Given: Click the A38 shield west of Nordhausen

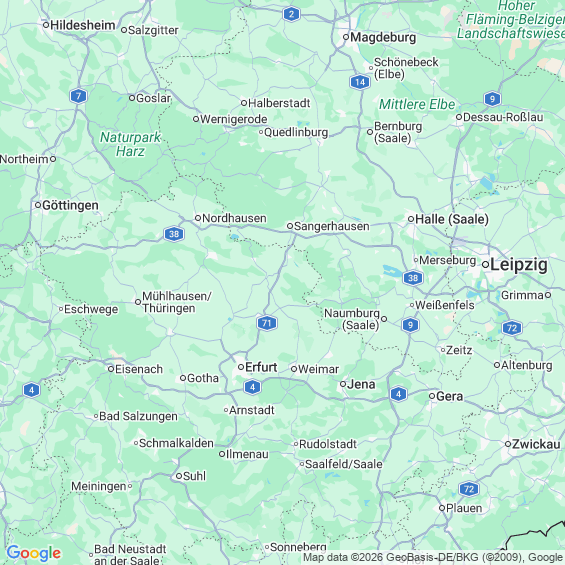Looking at the screenshot, I should tap(174, 234).
